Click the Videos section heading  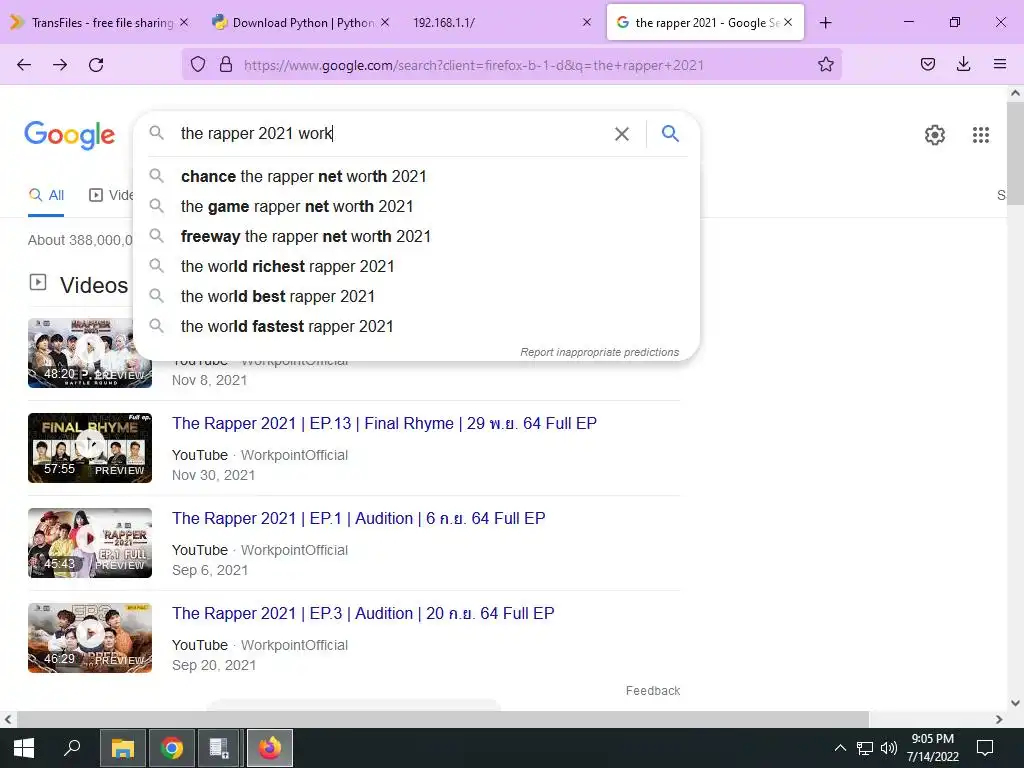point(94,285)
